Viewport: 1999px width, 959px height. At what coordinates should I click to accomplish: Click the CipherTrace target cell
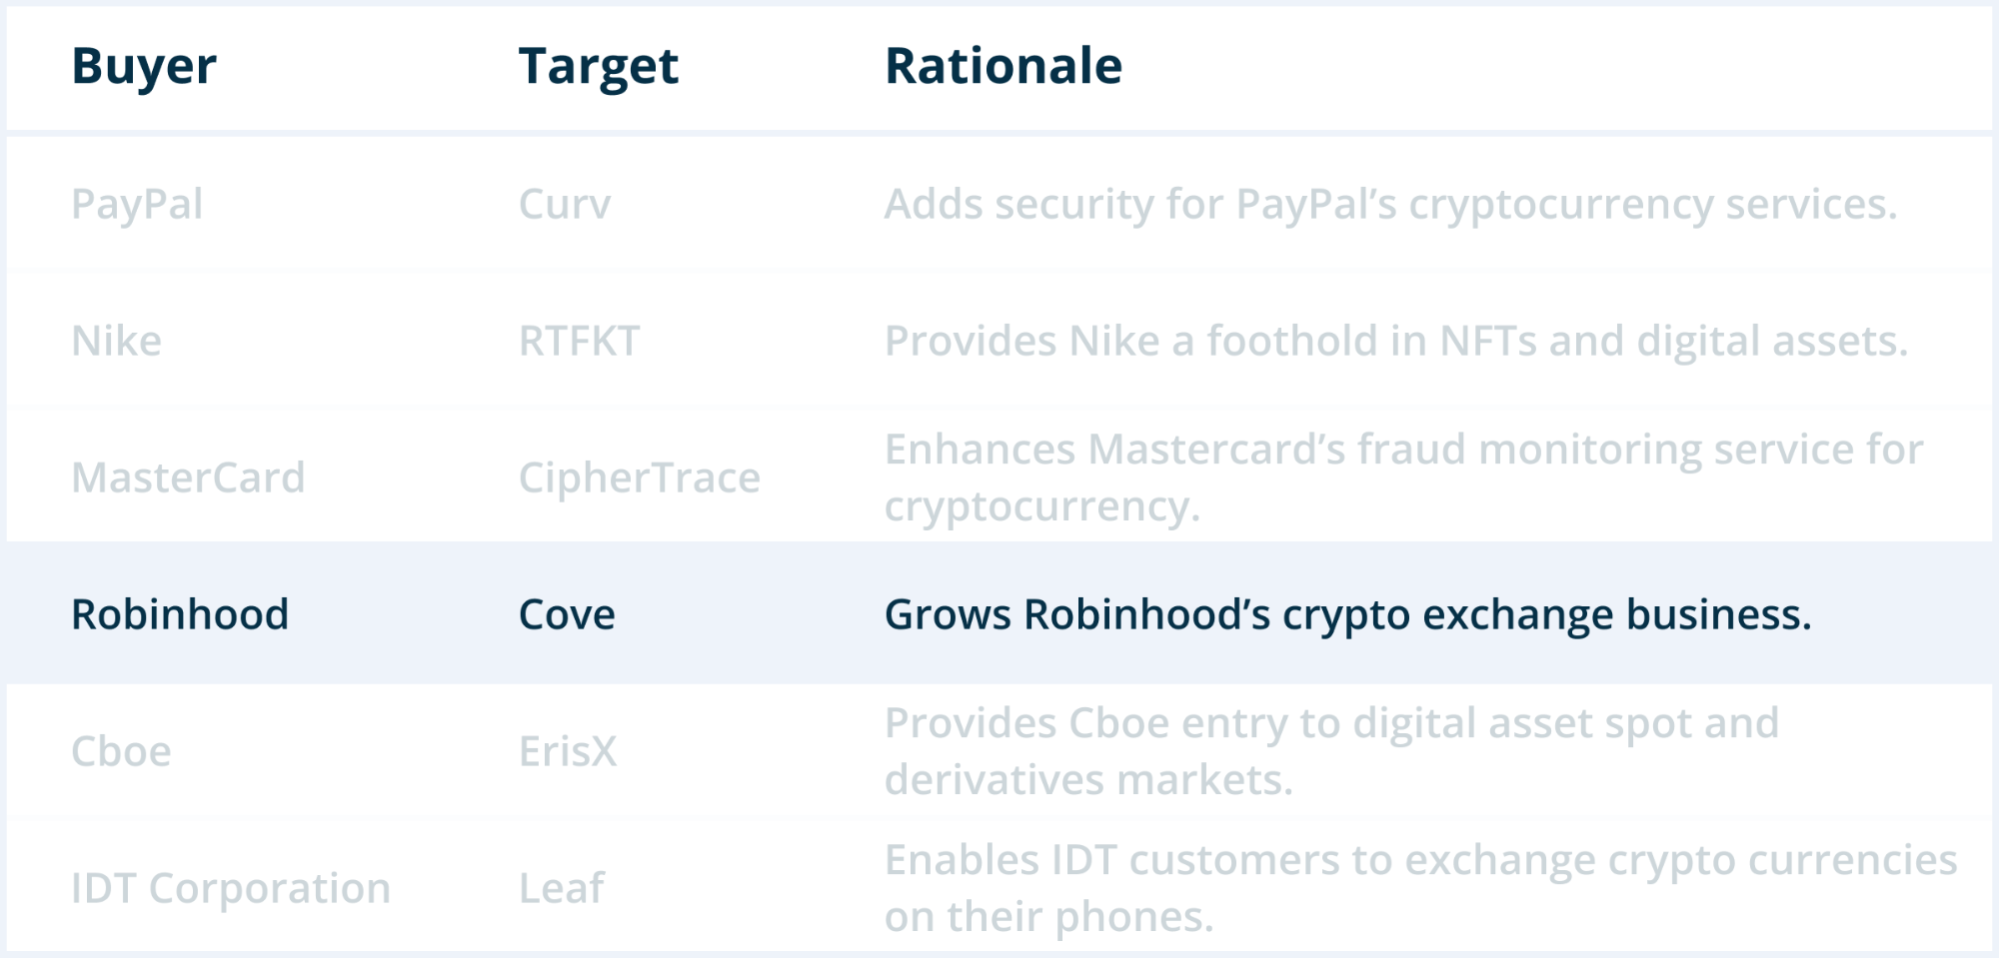click(x=639, y=478)
